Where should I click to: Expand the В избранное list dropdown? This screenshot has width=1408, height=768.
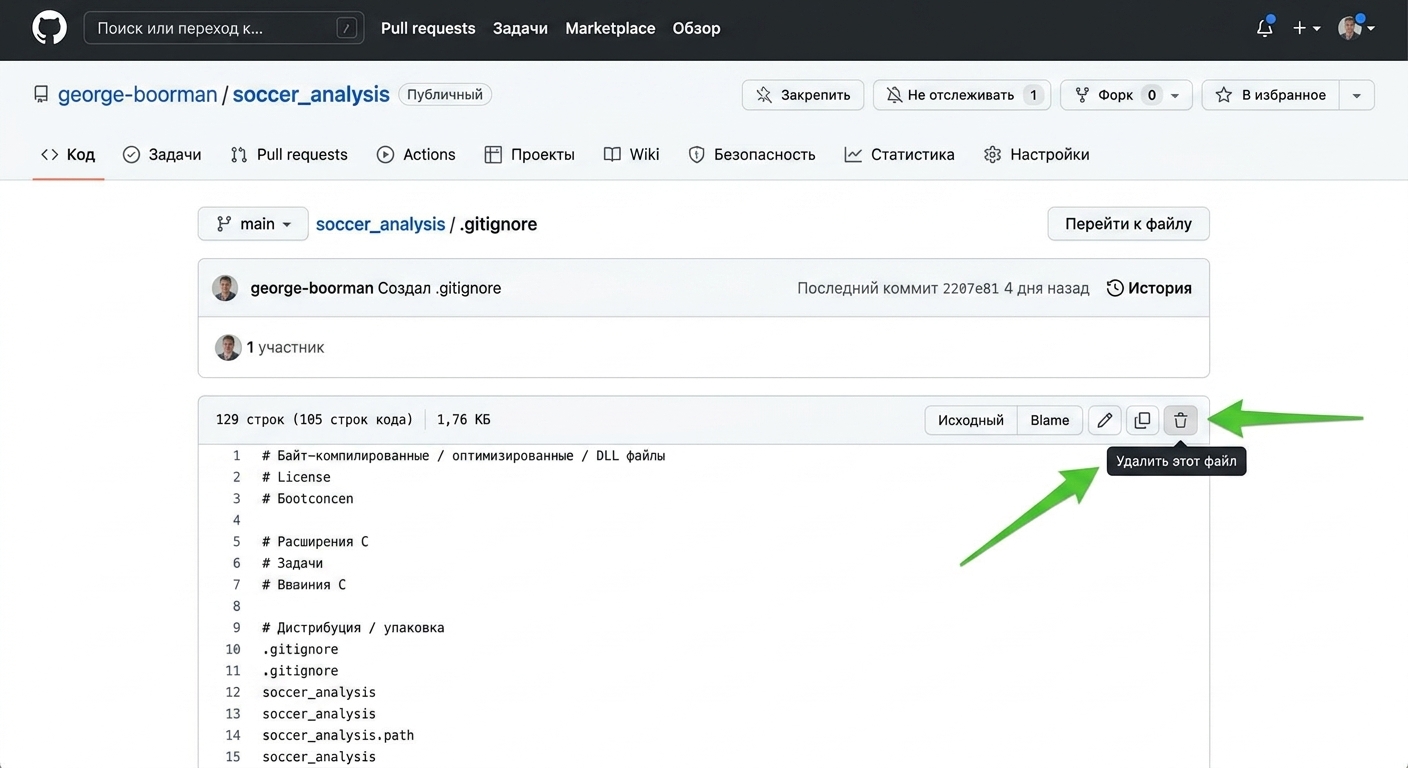(1357, 95)
